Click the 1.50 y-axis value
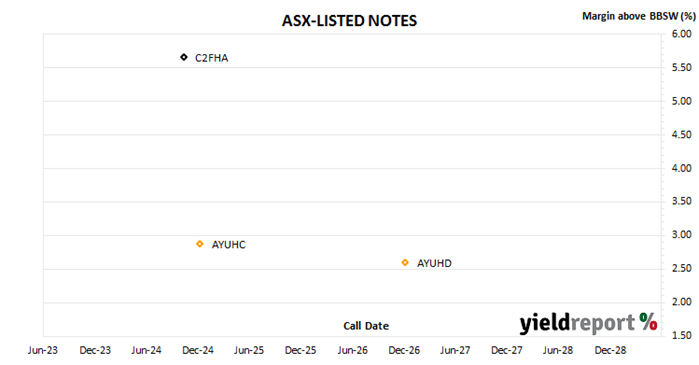Viewport: 699px width, 365px height. (682, 335)
